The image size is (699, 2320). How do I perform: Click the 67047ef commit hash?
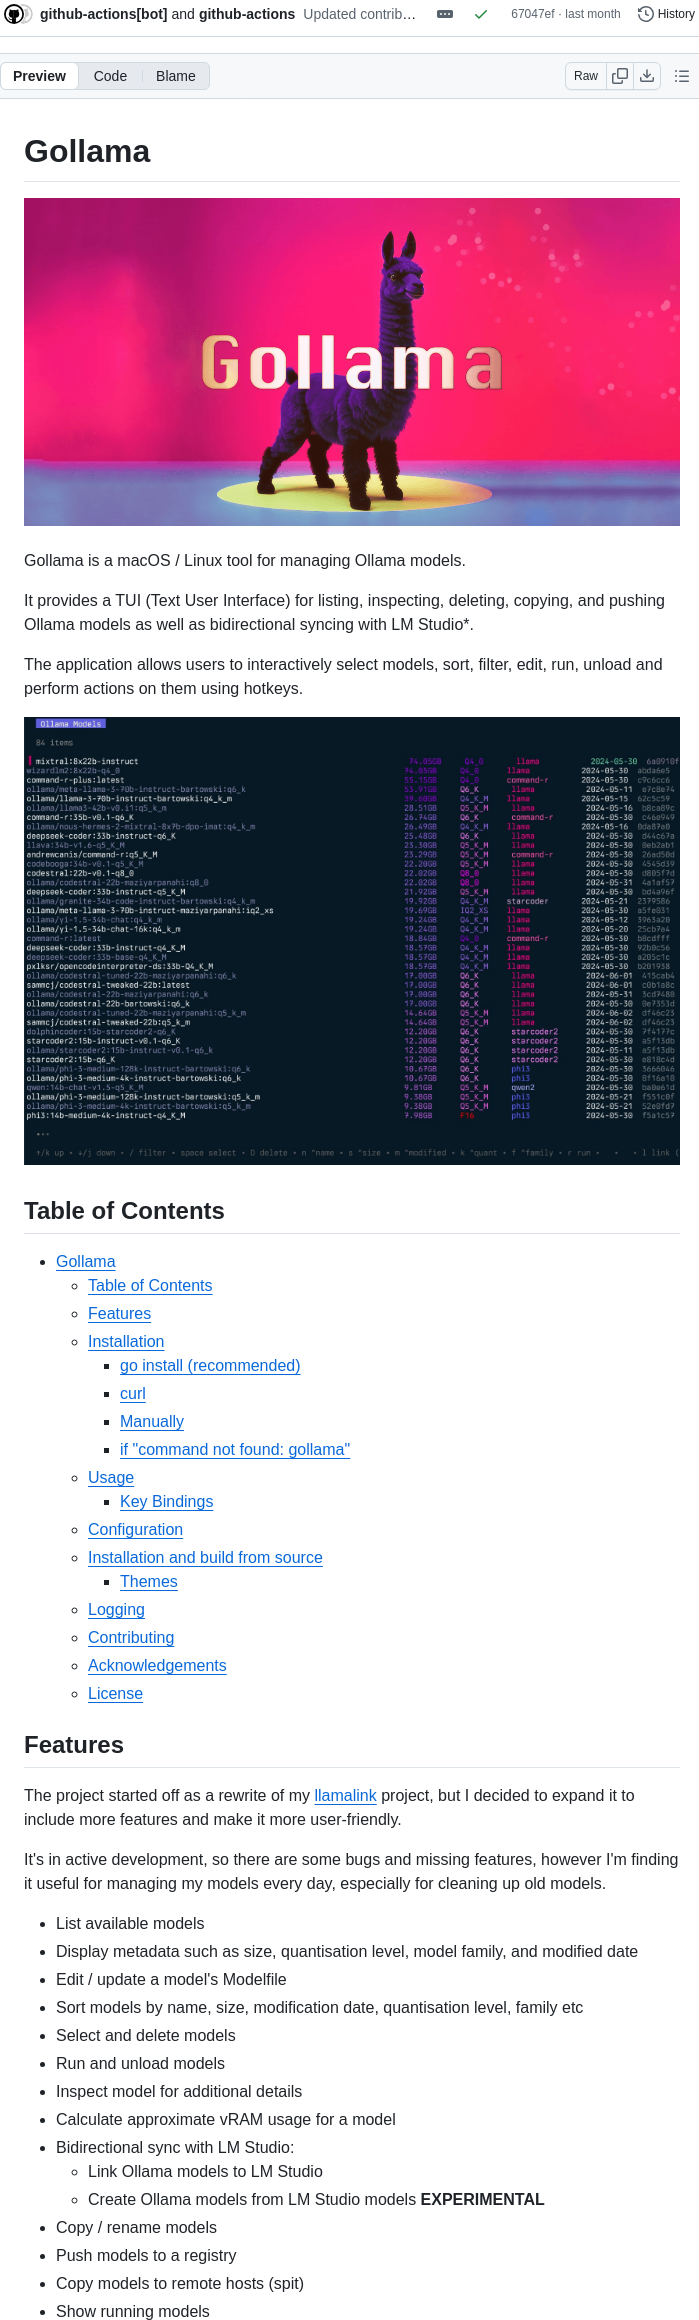[x=532, y=14]
